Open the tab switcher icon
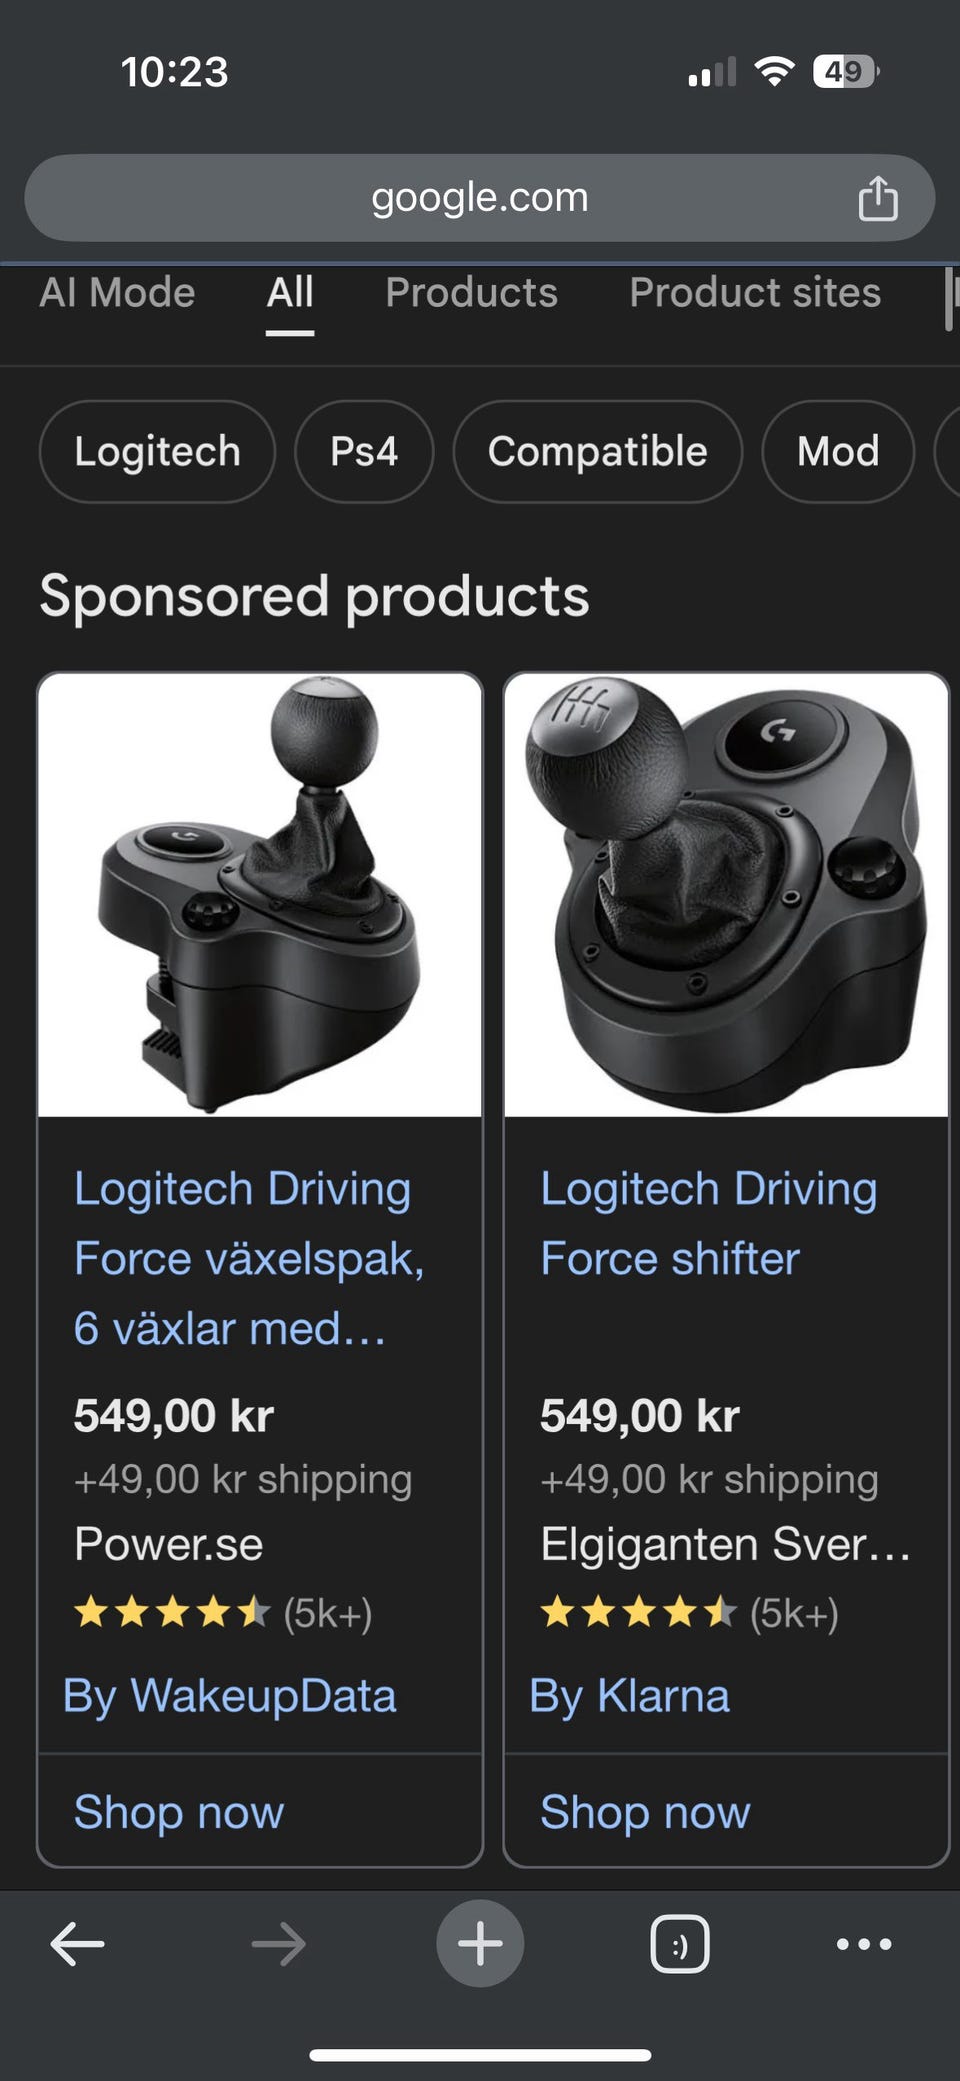This screenshot has width=960, height=2081. pyautogui.click(x=680, y=1944)
